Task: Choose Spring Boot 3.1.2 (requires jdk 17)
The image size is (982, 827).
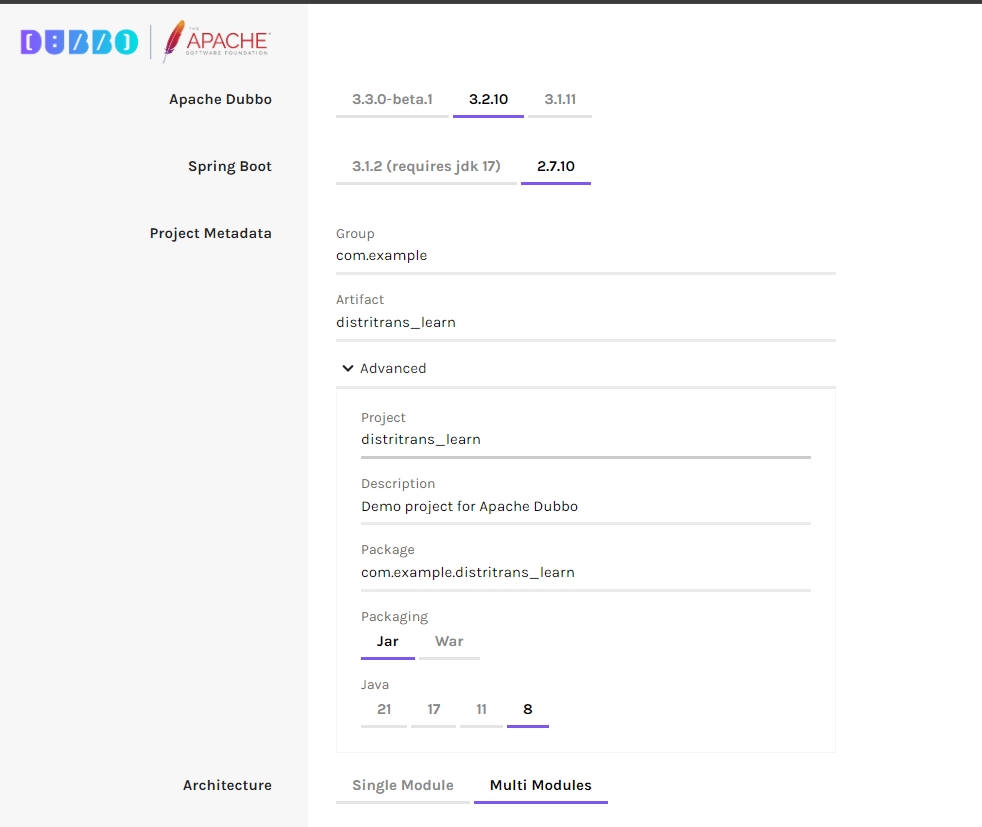Action: tap(426, 167)
